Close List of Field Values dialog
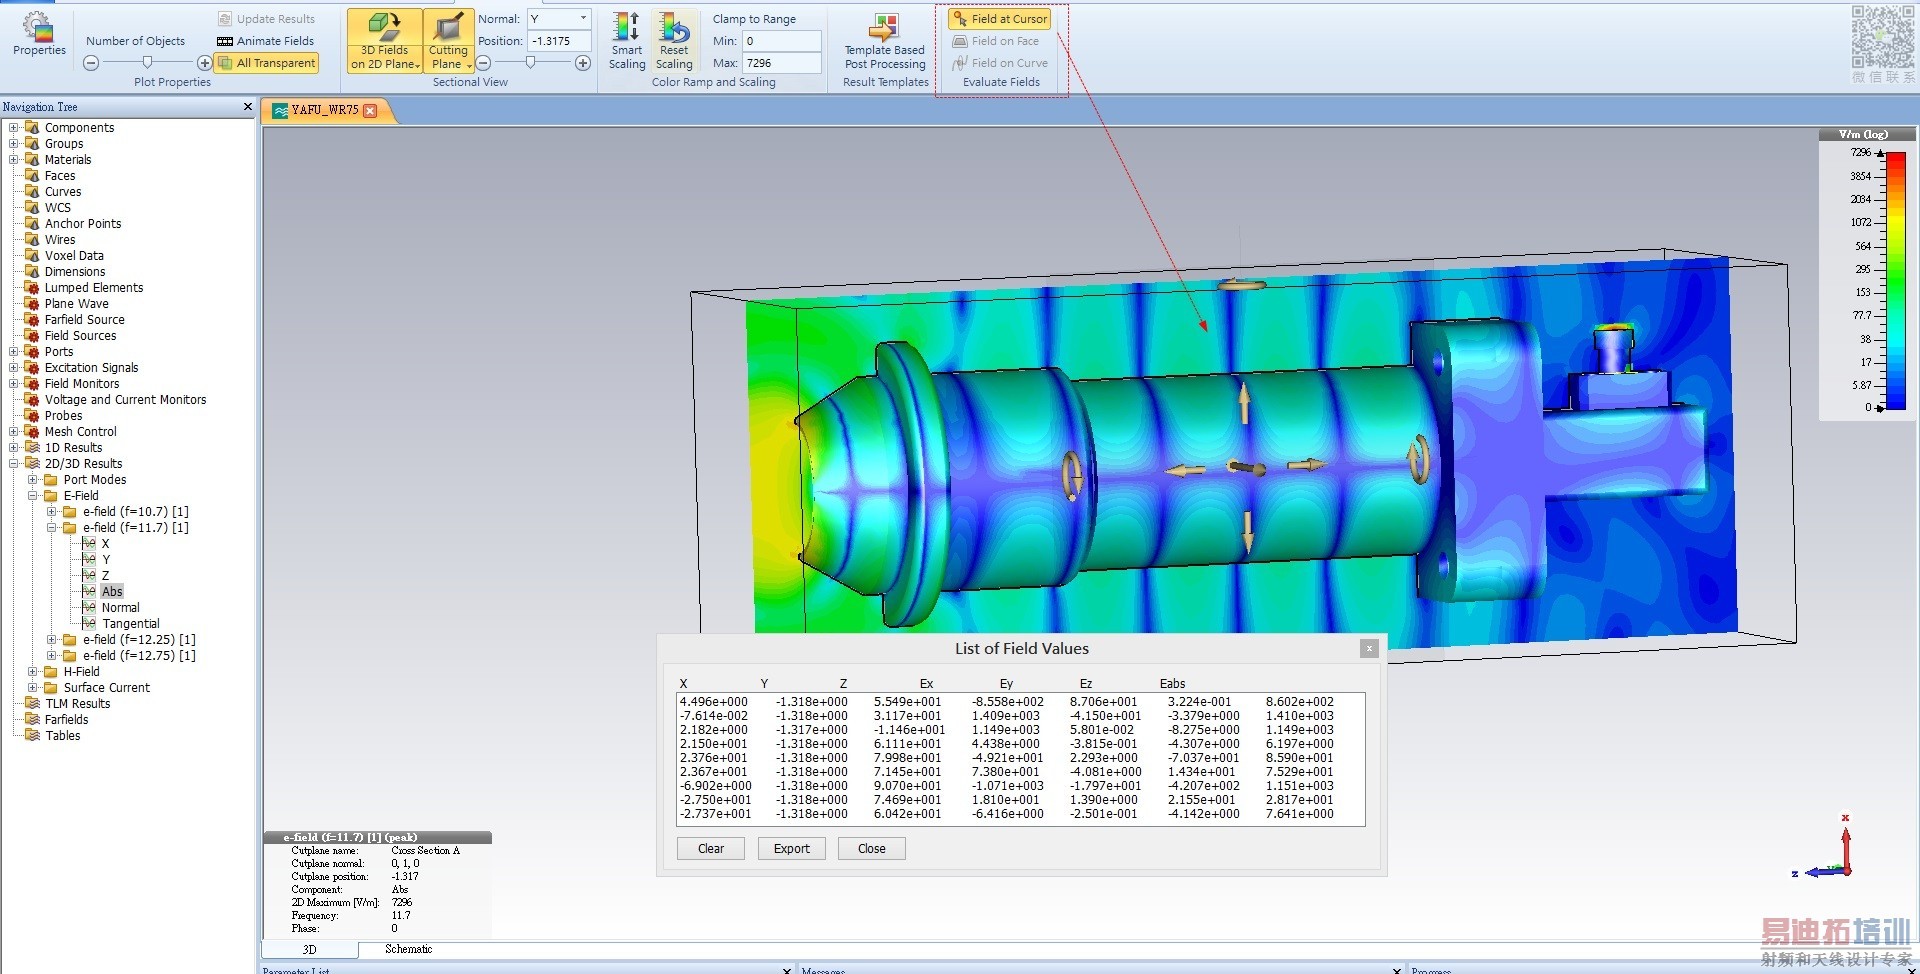 pos(1369,649)
